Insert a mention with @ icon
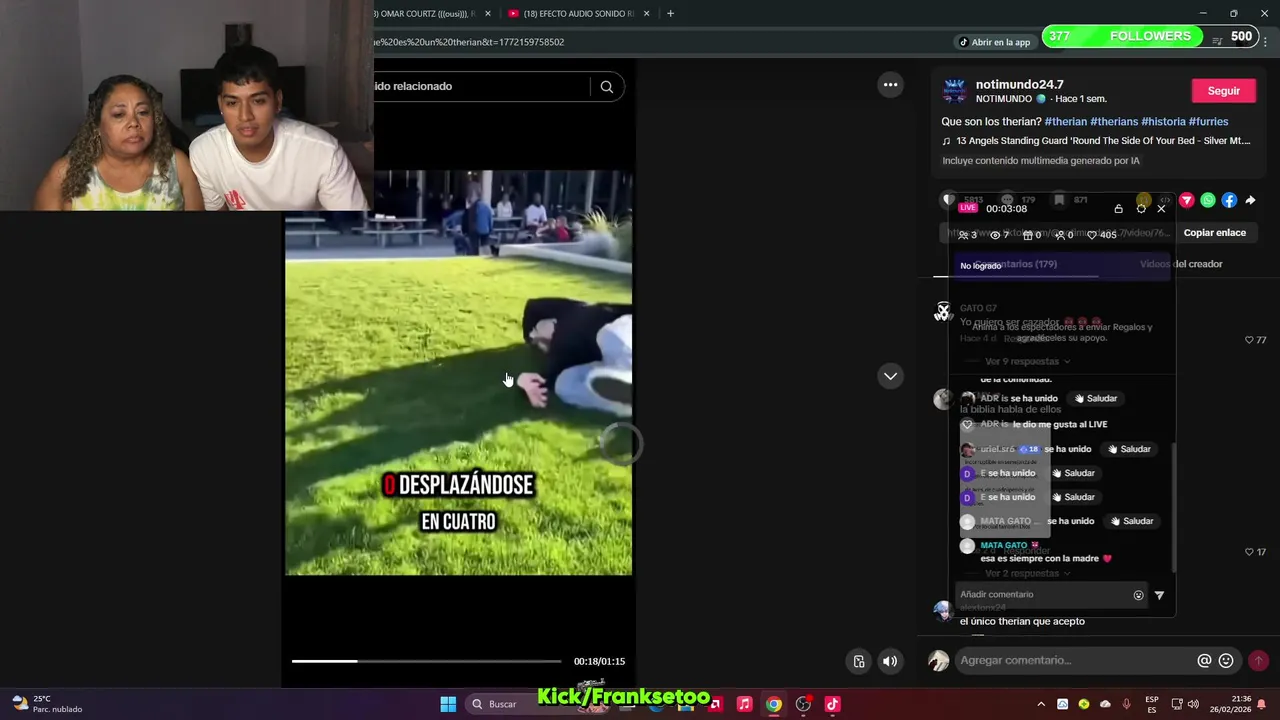The image size is (1280, 720). (x=1204, y=661)
